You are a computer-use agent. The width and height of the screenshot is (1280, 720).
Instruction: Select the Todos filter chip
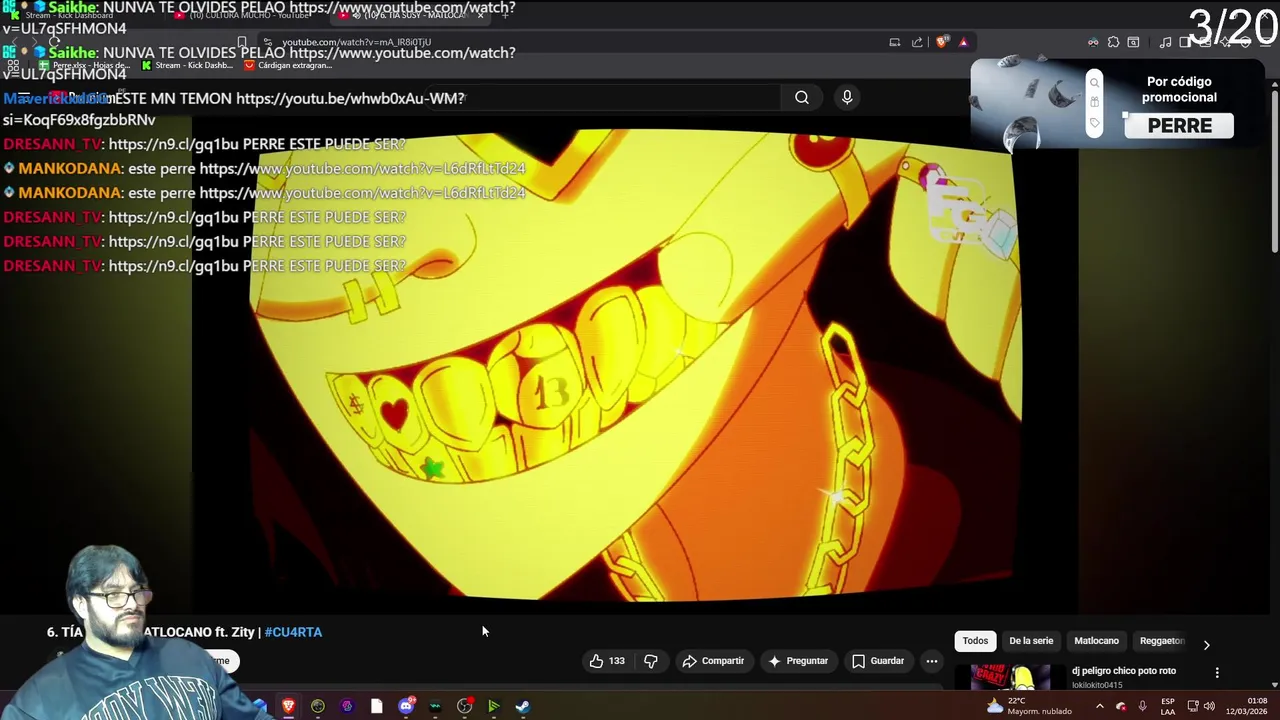[x=975, y=641]
